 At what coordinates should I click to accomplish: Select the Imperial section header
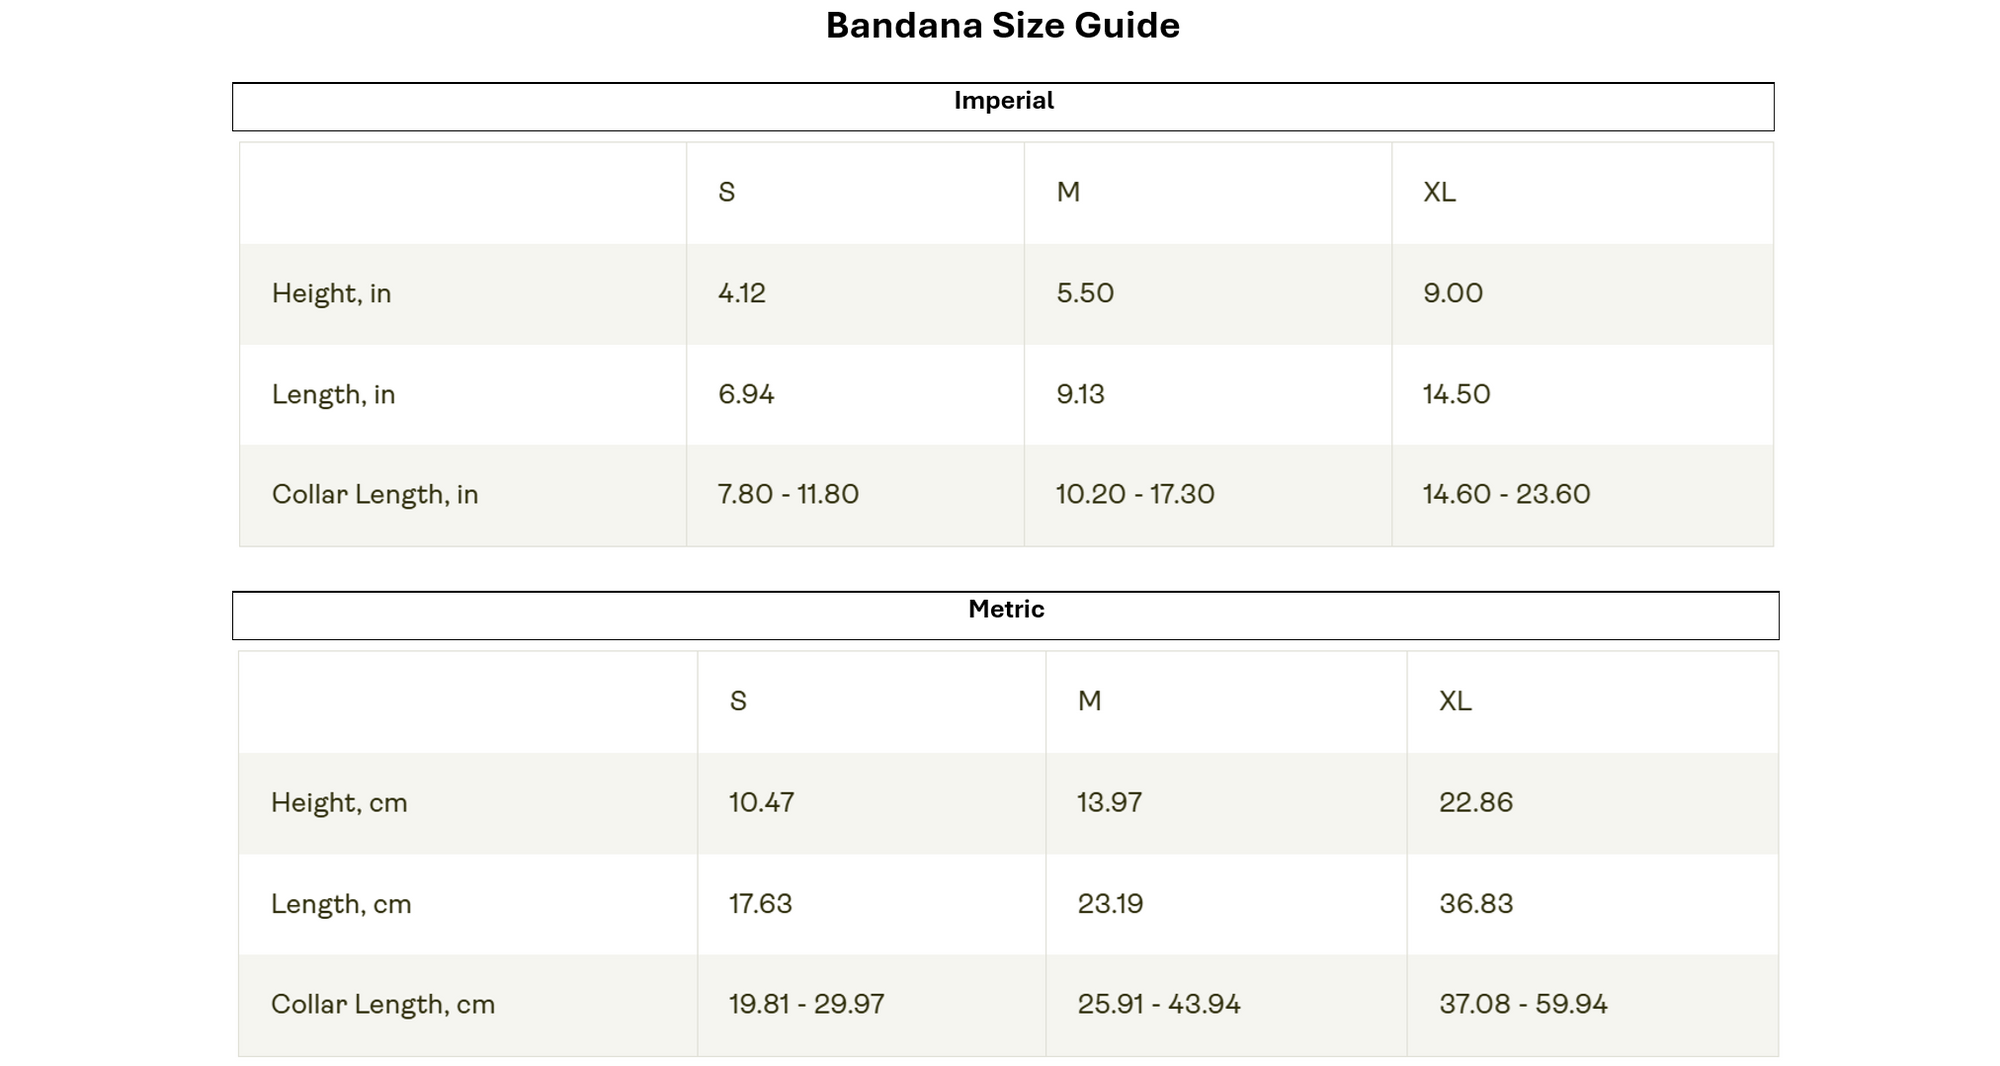(x=1003, y=101)
